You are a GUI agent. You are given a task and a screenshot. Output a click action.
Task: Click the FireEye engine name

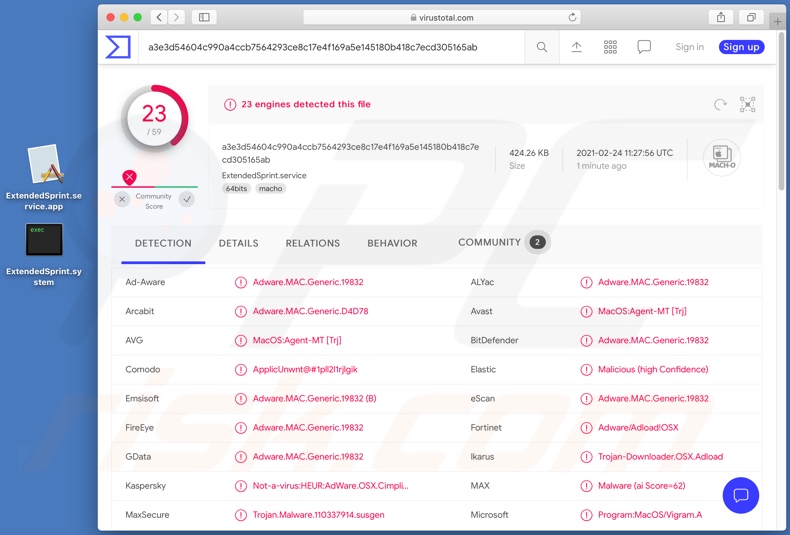coord(140,428)
